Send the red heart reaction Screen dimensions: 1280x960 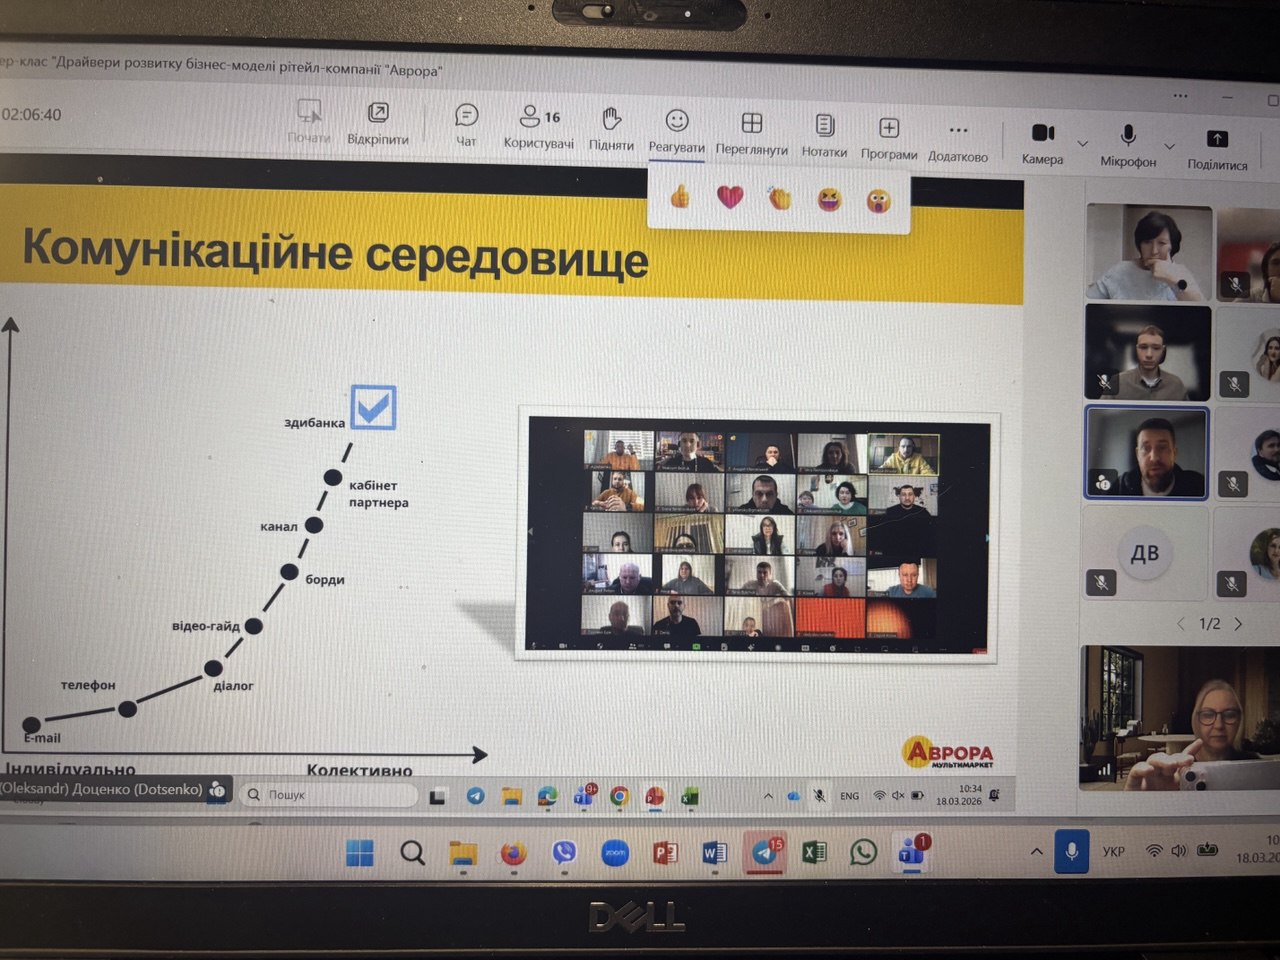pyautogui.click(x=730, y=197)
